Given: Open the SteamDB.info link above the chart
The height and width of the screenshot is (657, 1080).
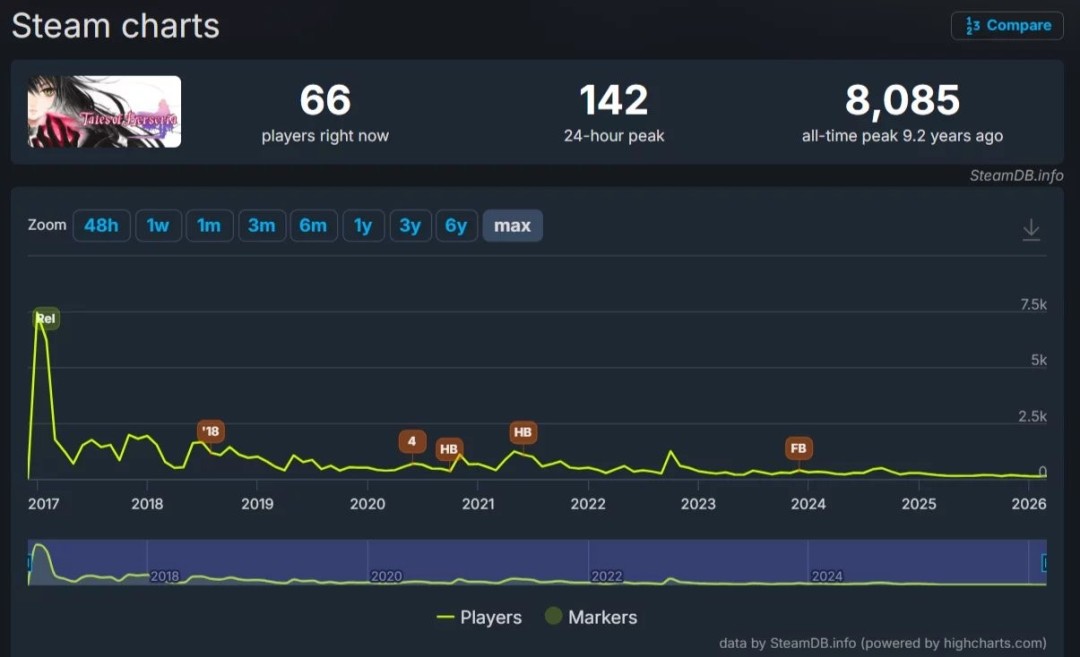Looking at the screenshot, I should 1017,175.
